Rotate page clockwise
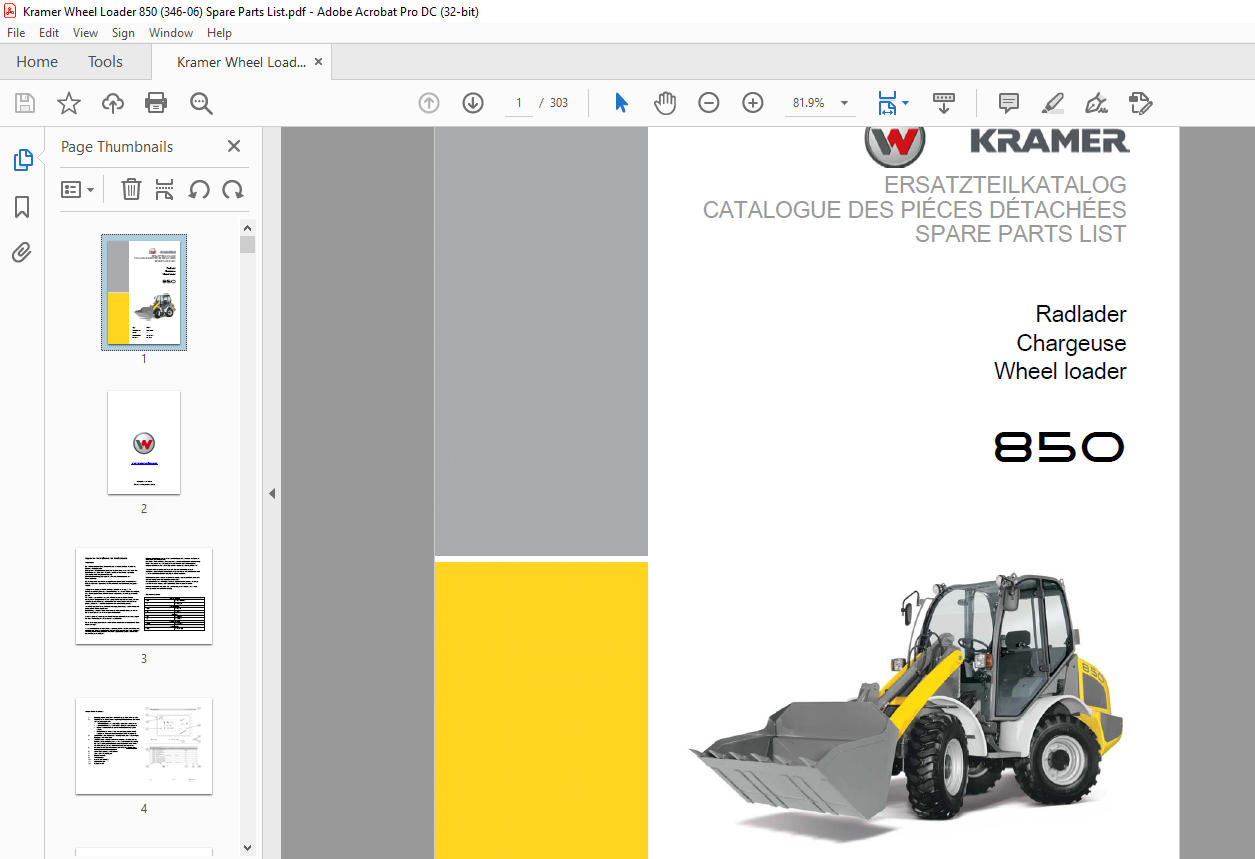Screen dimensions: 1255x859 pos(233,189)
